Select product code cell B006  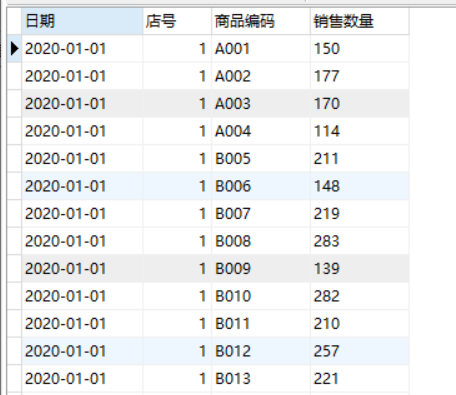click(x=261, y=186)
